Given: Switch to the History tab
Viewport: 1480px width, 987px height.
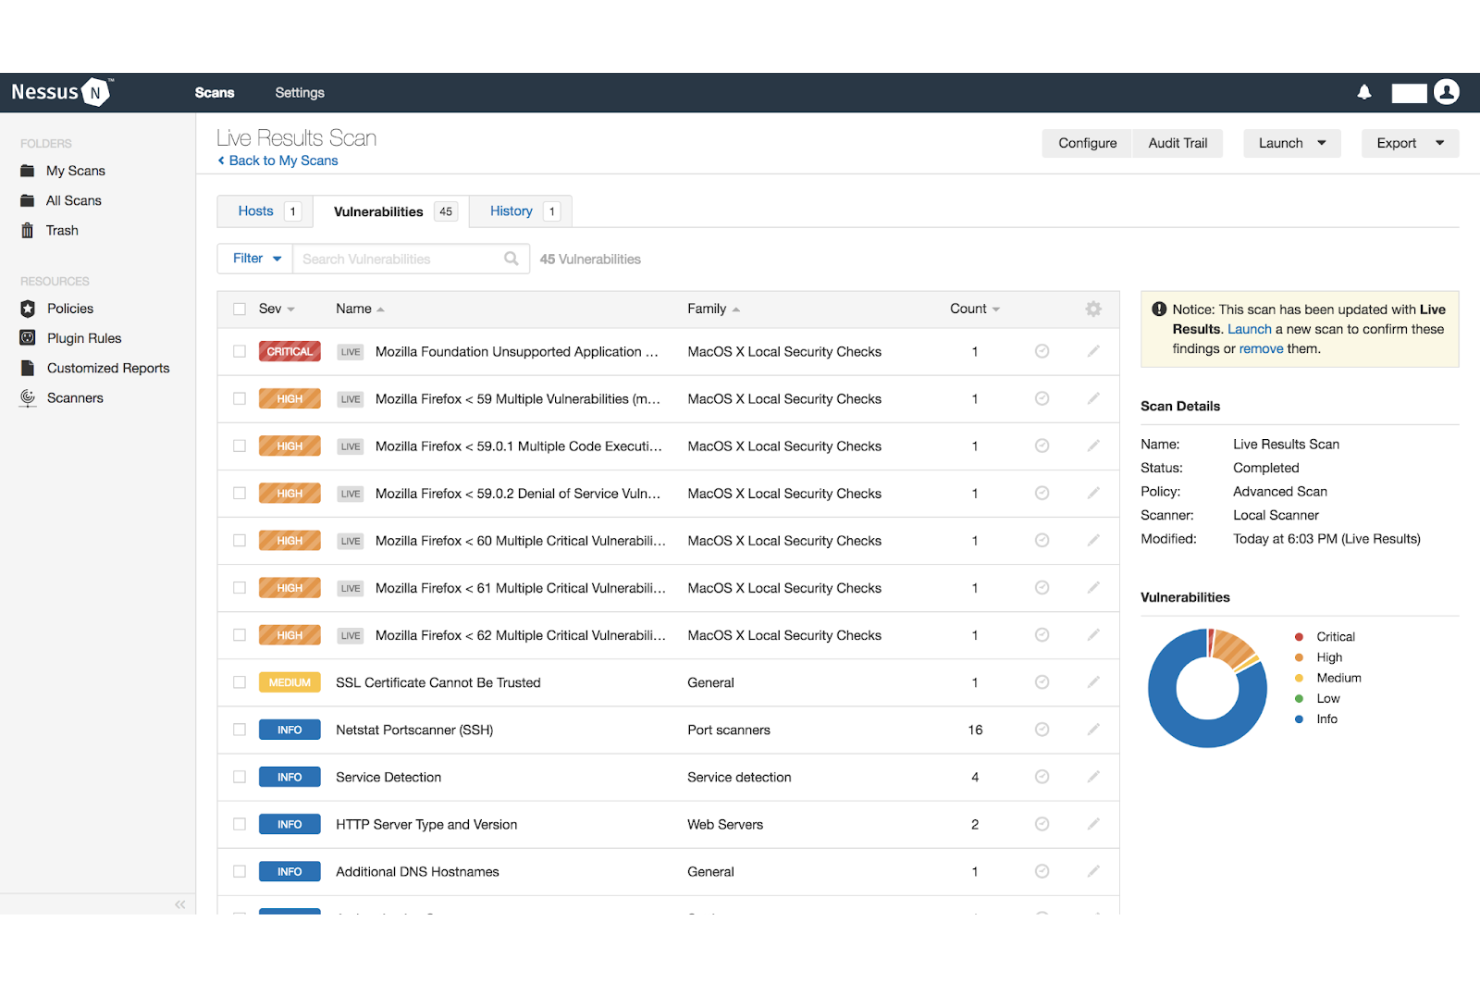Looking at the screenshot, I should (x=511, y=211).
